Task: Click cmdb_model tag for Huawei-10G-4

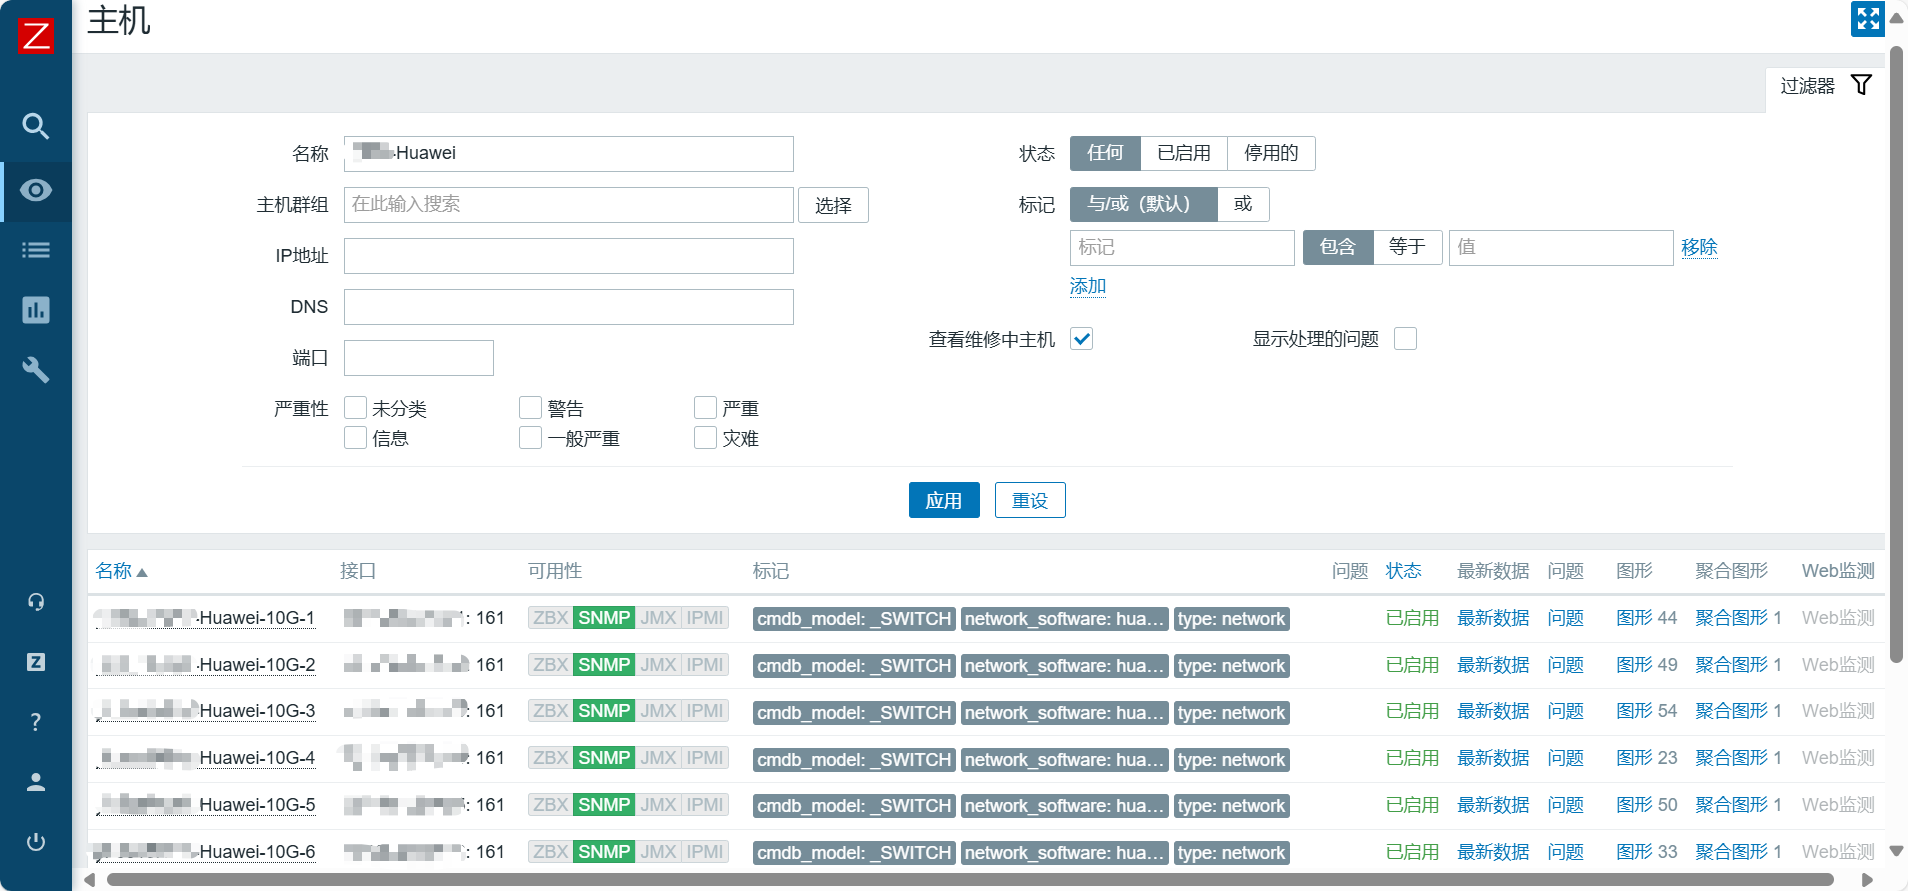Action: pyautogui.click(x=854, y=759)
